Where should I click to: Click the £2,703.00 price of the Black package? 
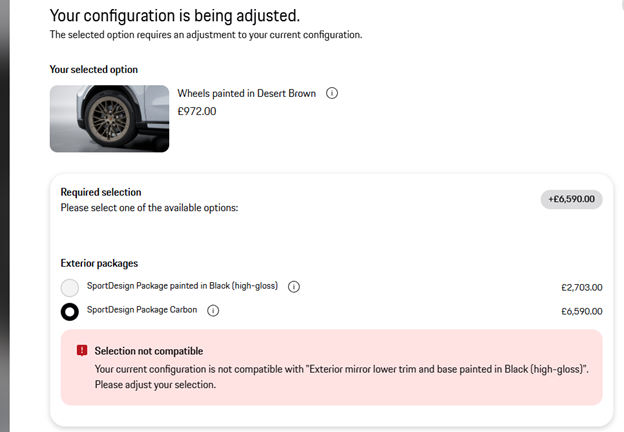pyautogui.click(x=582, y=287)
